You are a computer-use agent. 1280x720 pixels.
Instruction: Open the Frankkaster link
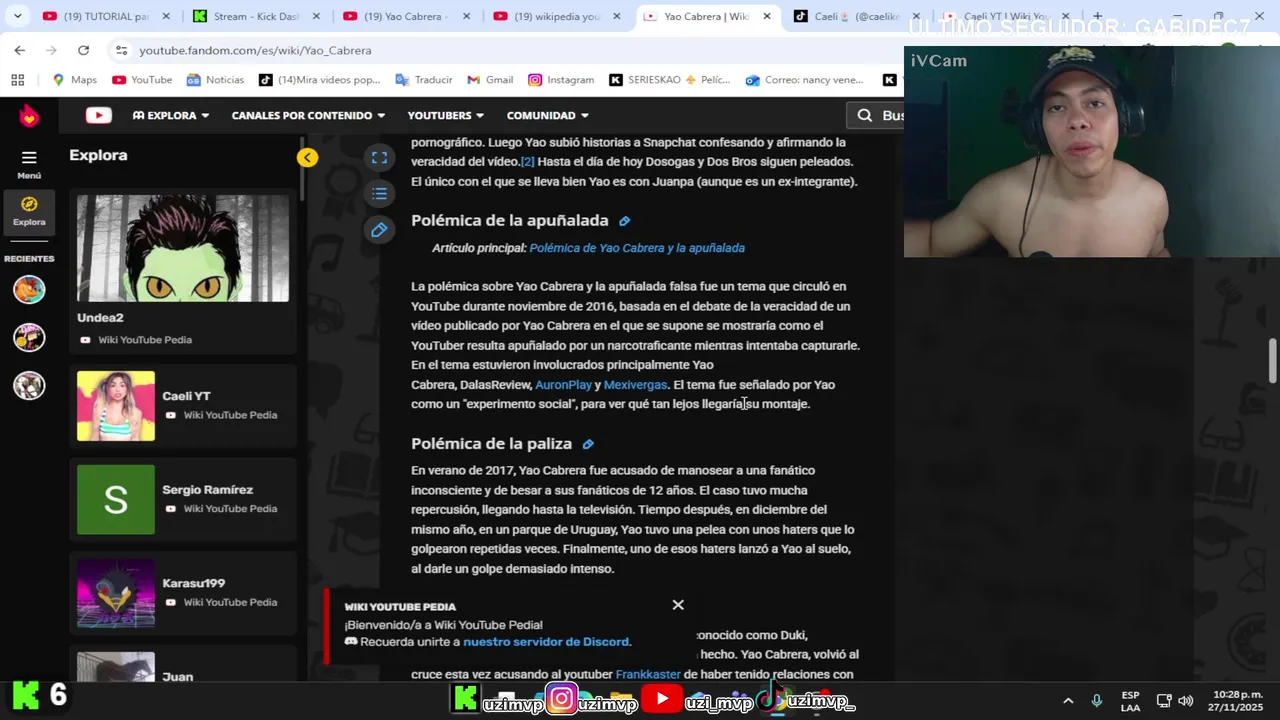648,675
